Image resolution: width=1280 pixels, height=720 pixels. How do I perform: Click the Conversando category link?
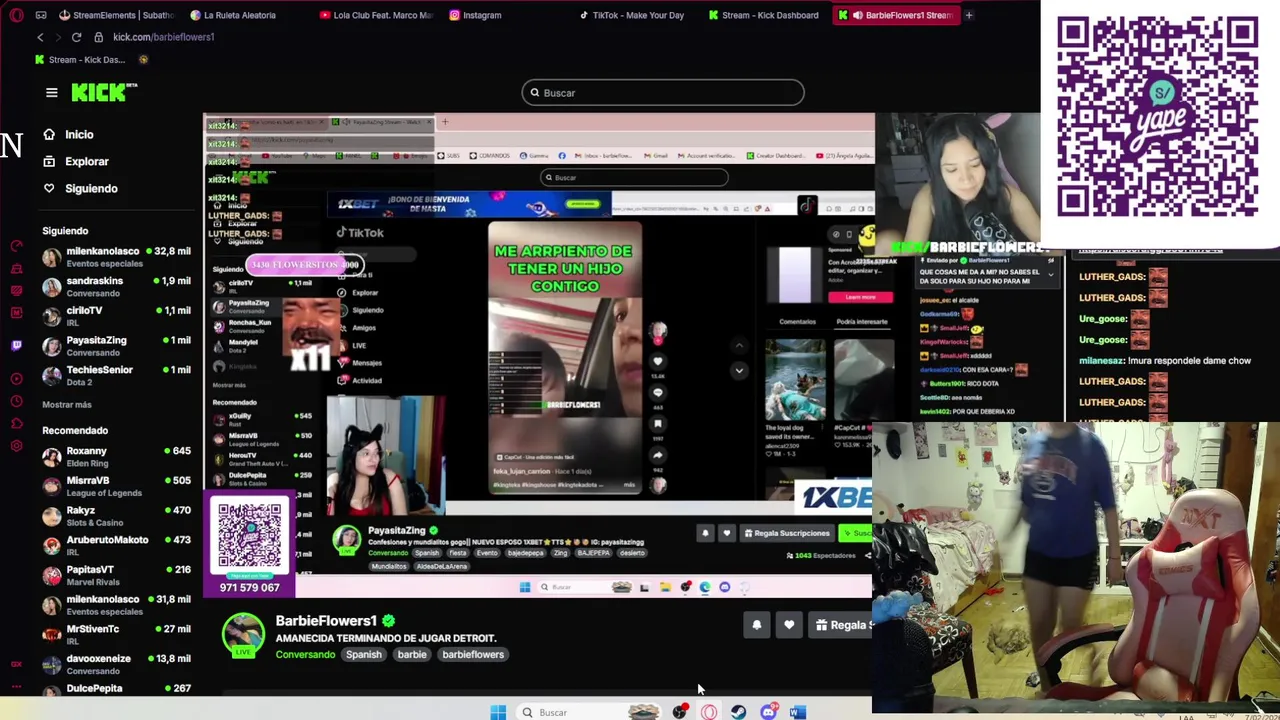[x=305, y=655]
